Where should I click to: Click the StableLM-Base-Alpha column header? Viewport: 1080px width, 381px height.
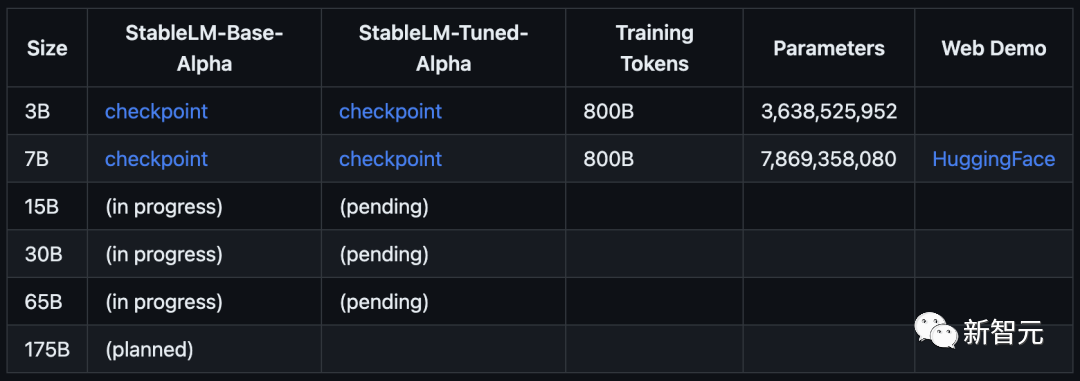204,48
